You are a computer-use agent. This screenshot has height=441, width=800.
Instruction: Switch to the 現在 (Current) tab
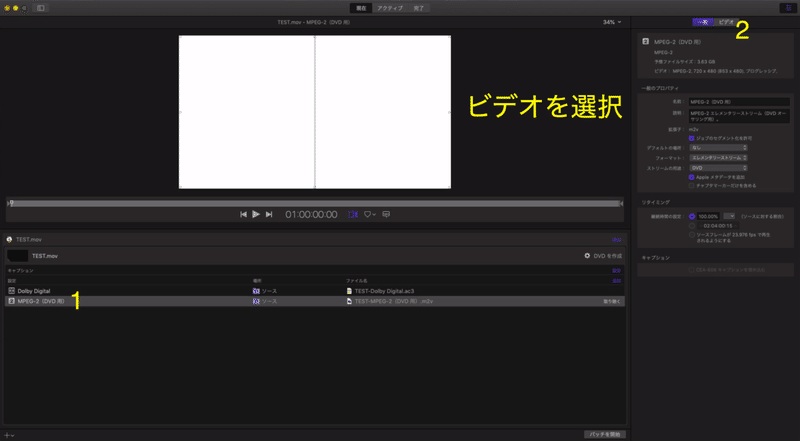pos(361,8)
